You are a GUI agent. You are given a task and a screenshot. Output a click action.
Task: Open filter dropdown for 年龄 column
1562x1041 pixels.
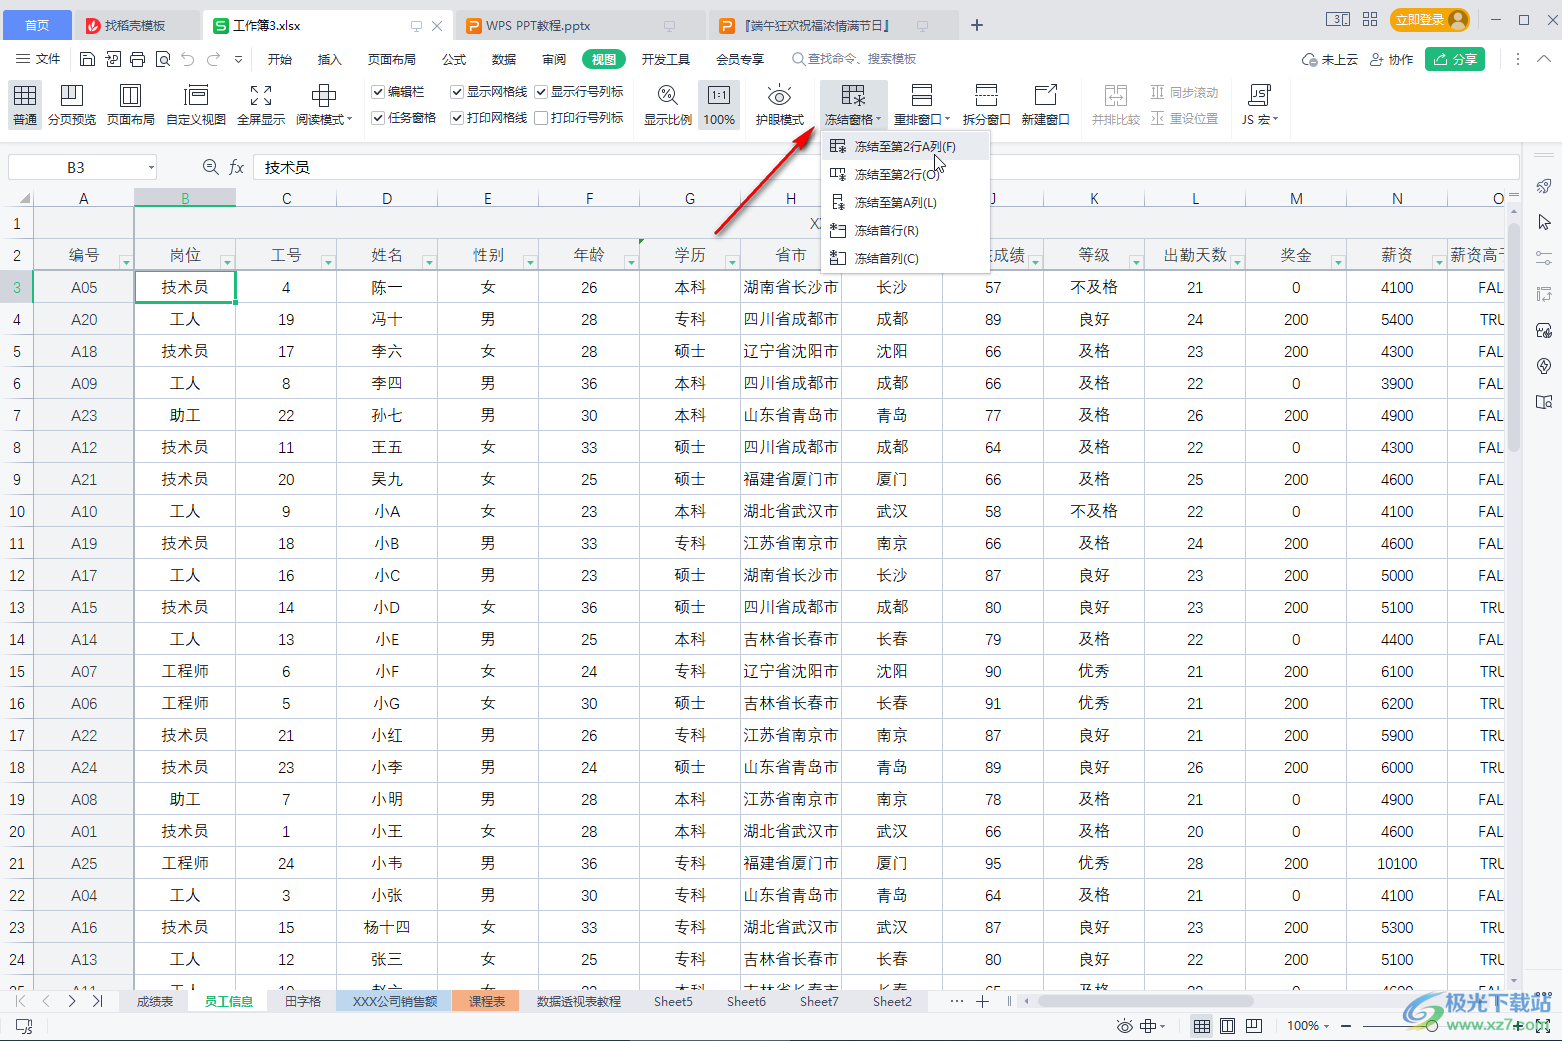tap(631, 262)
